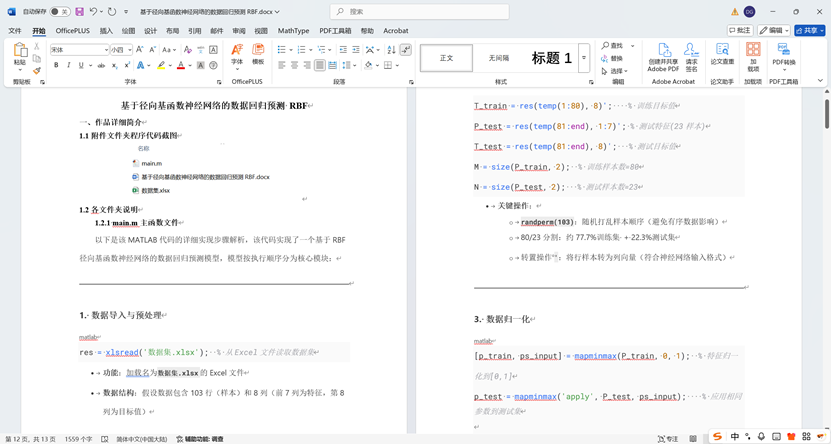Toggle show paragraph marks button
831x444 pixels.
(405, 50)
